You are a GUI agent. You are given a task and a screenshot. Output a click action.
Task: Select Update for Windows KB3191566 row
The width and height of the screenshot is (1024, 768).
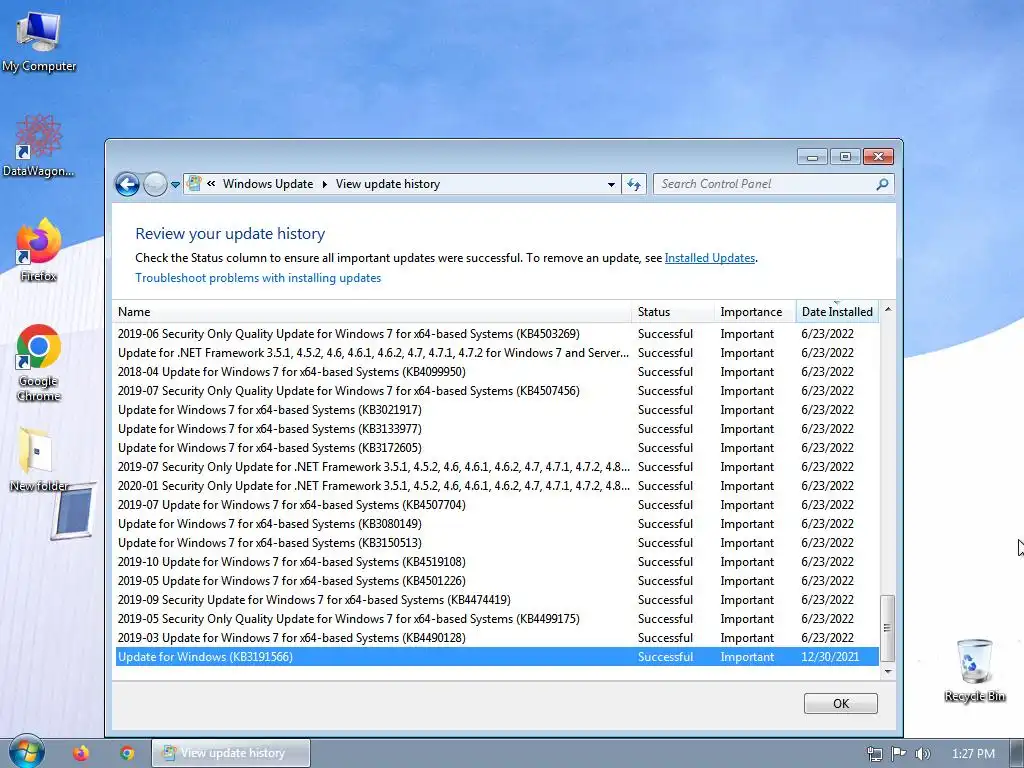pyautogui.click(x=497, y=657)
